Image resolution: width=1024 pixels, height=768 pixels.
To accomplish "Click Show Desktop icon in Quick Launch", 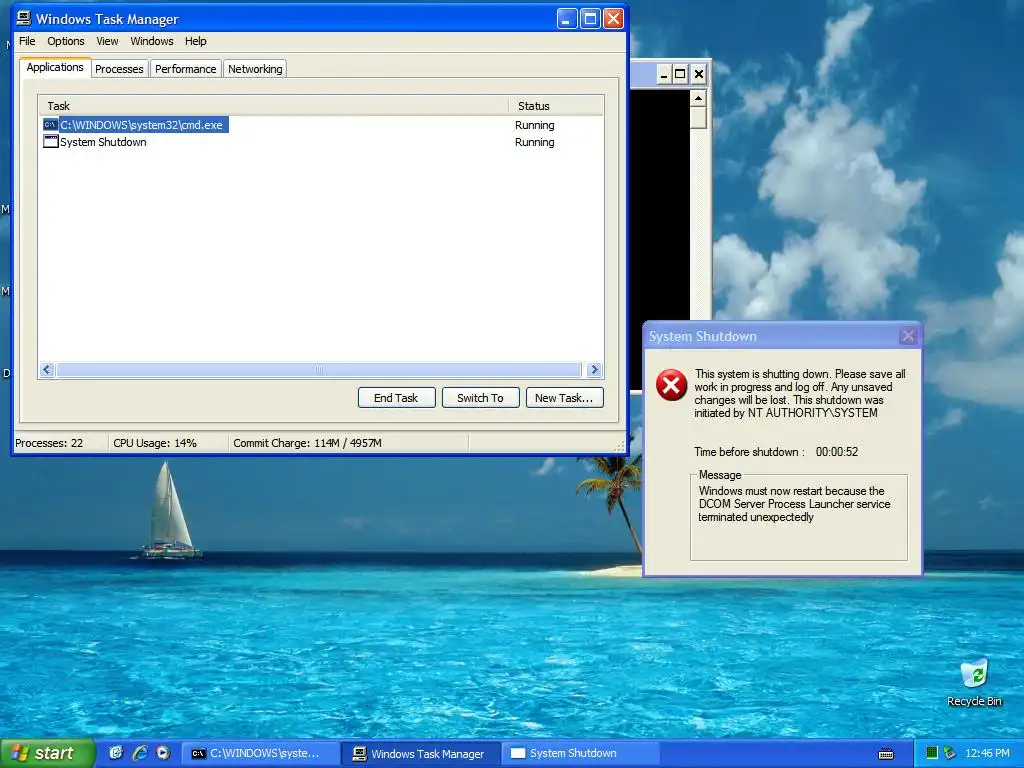I will coord(116,753).
